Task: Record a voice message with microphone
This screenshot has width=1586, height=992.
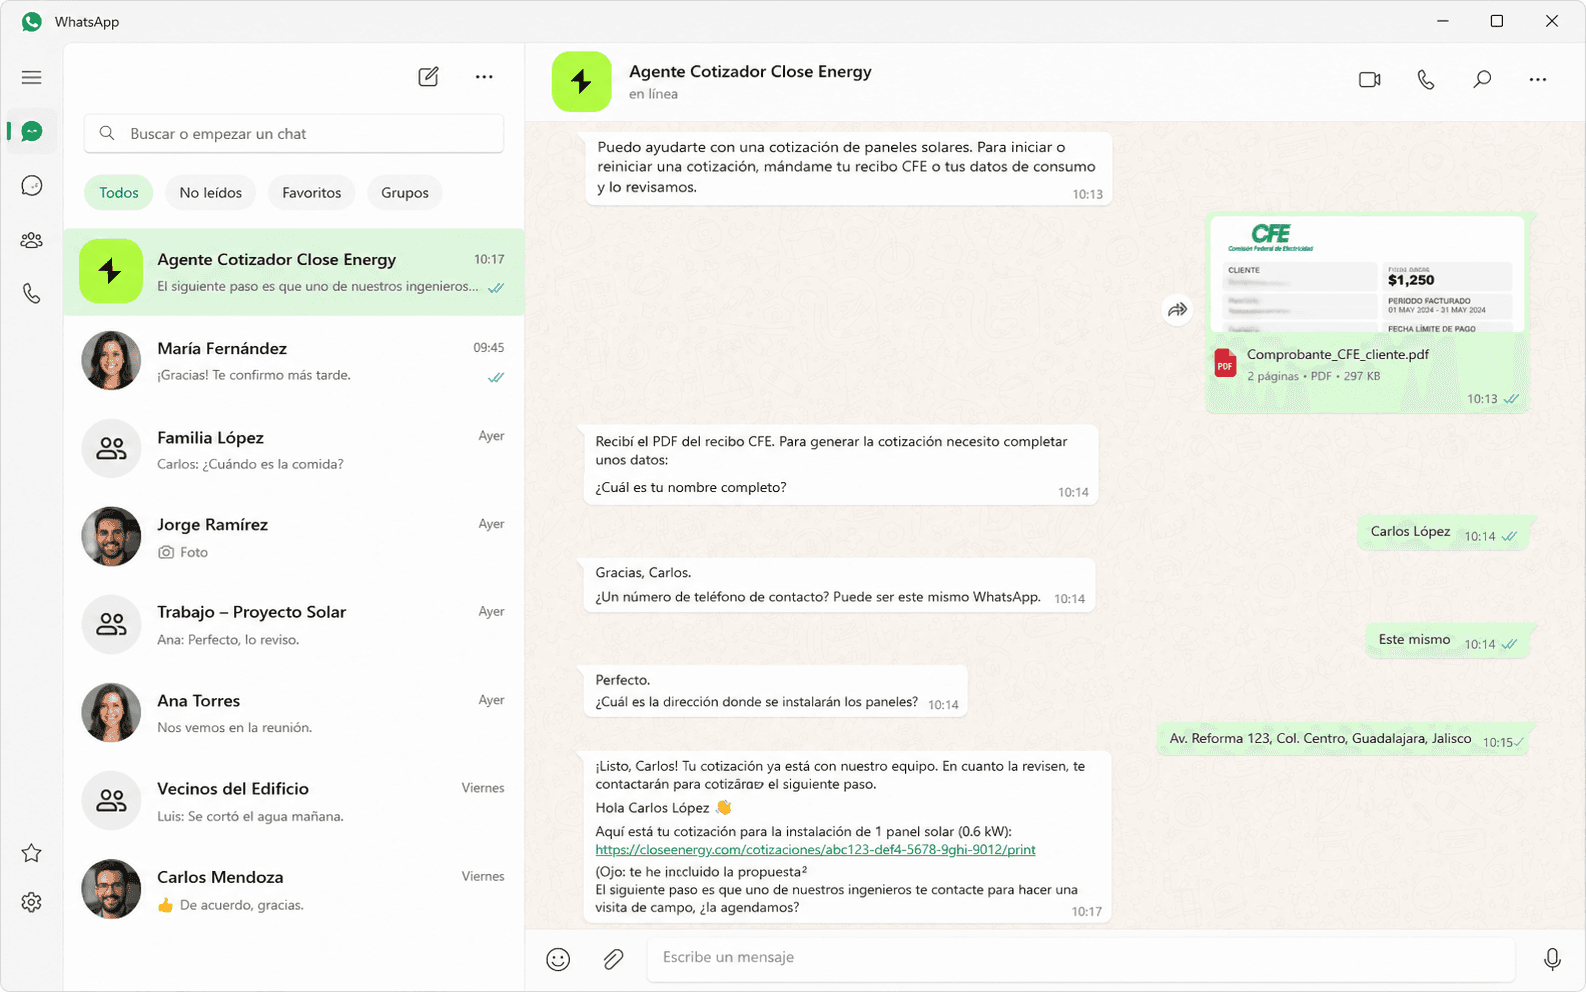Action: tap(1552, 959)
